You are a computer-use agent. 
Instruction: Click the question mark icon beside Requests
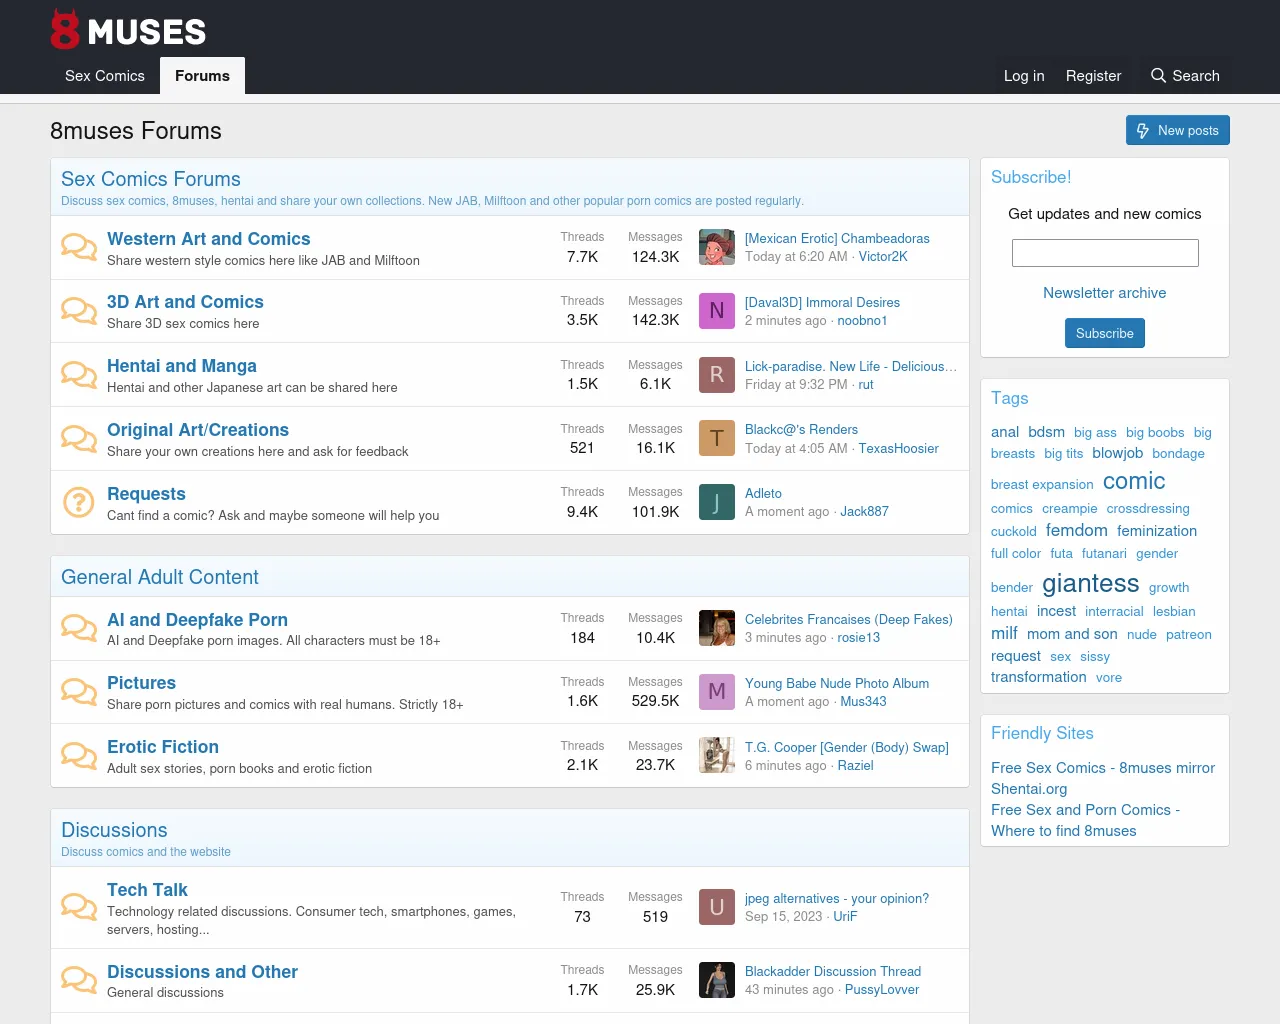pyautogui.click(x=79, y=502)
